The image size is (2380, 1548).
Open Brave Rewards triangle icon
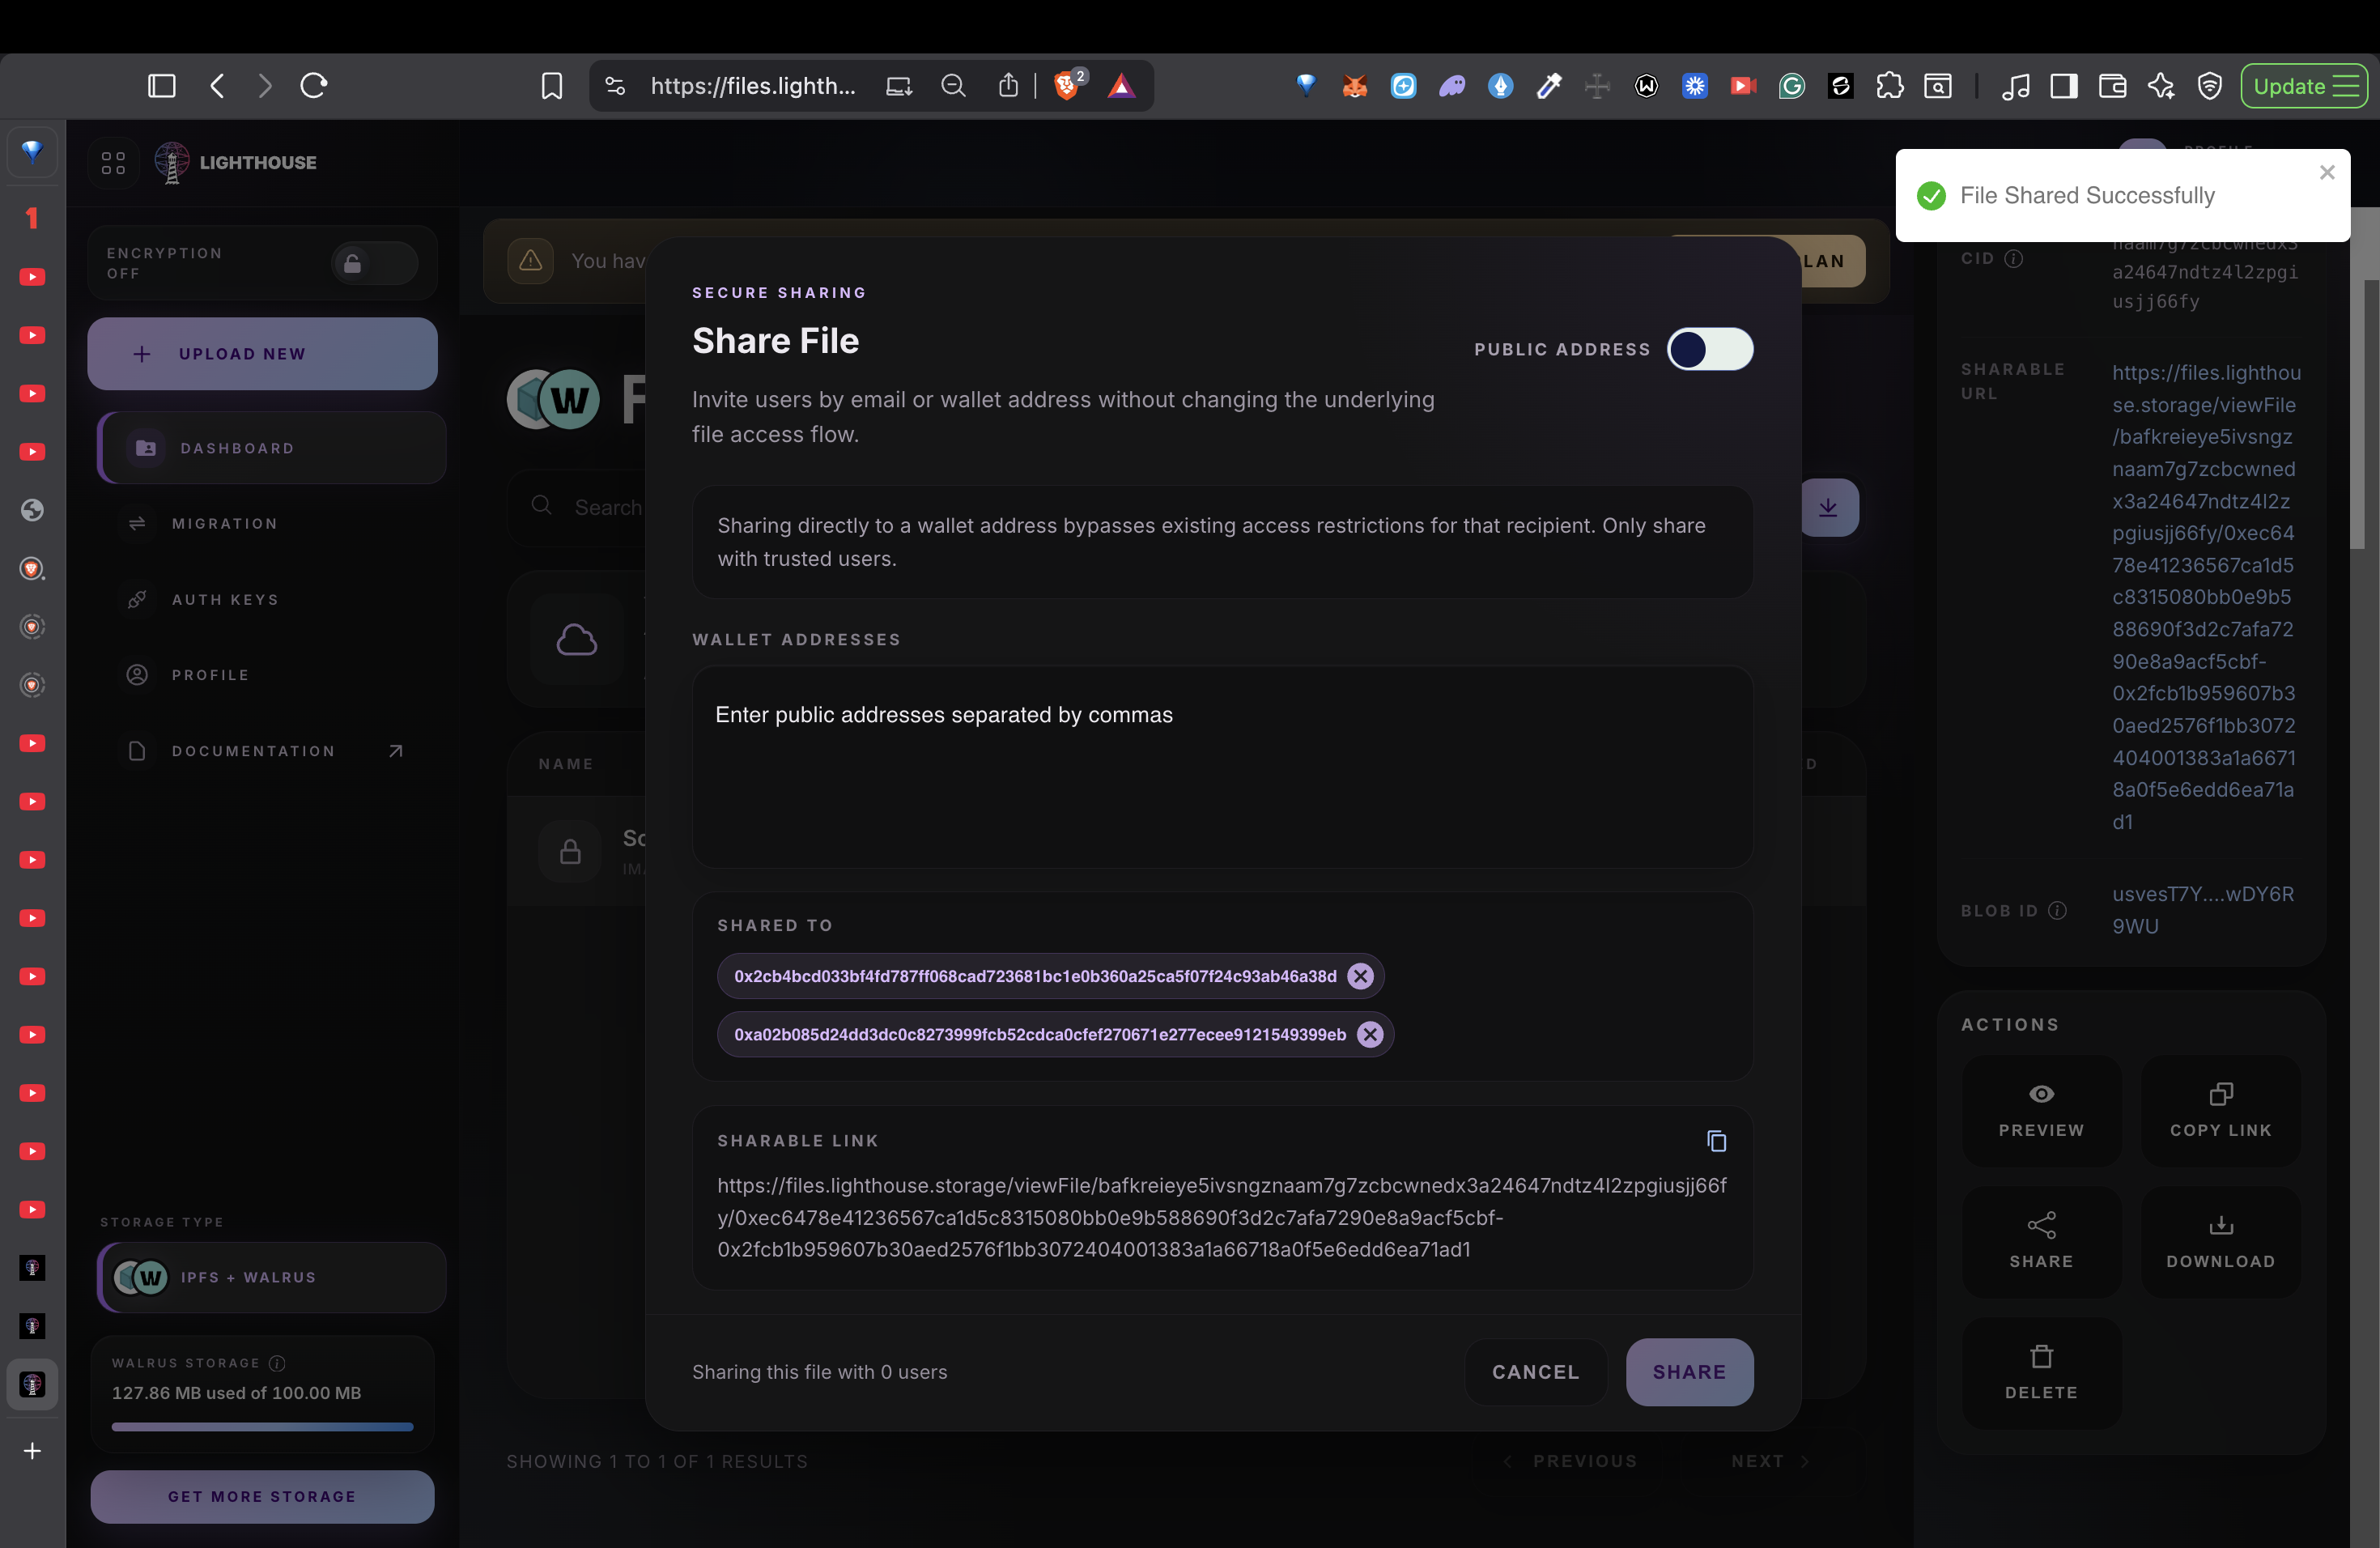[x=1121, y=86]
